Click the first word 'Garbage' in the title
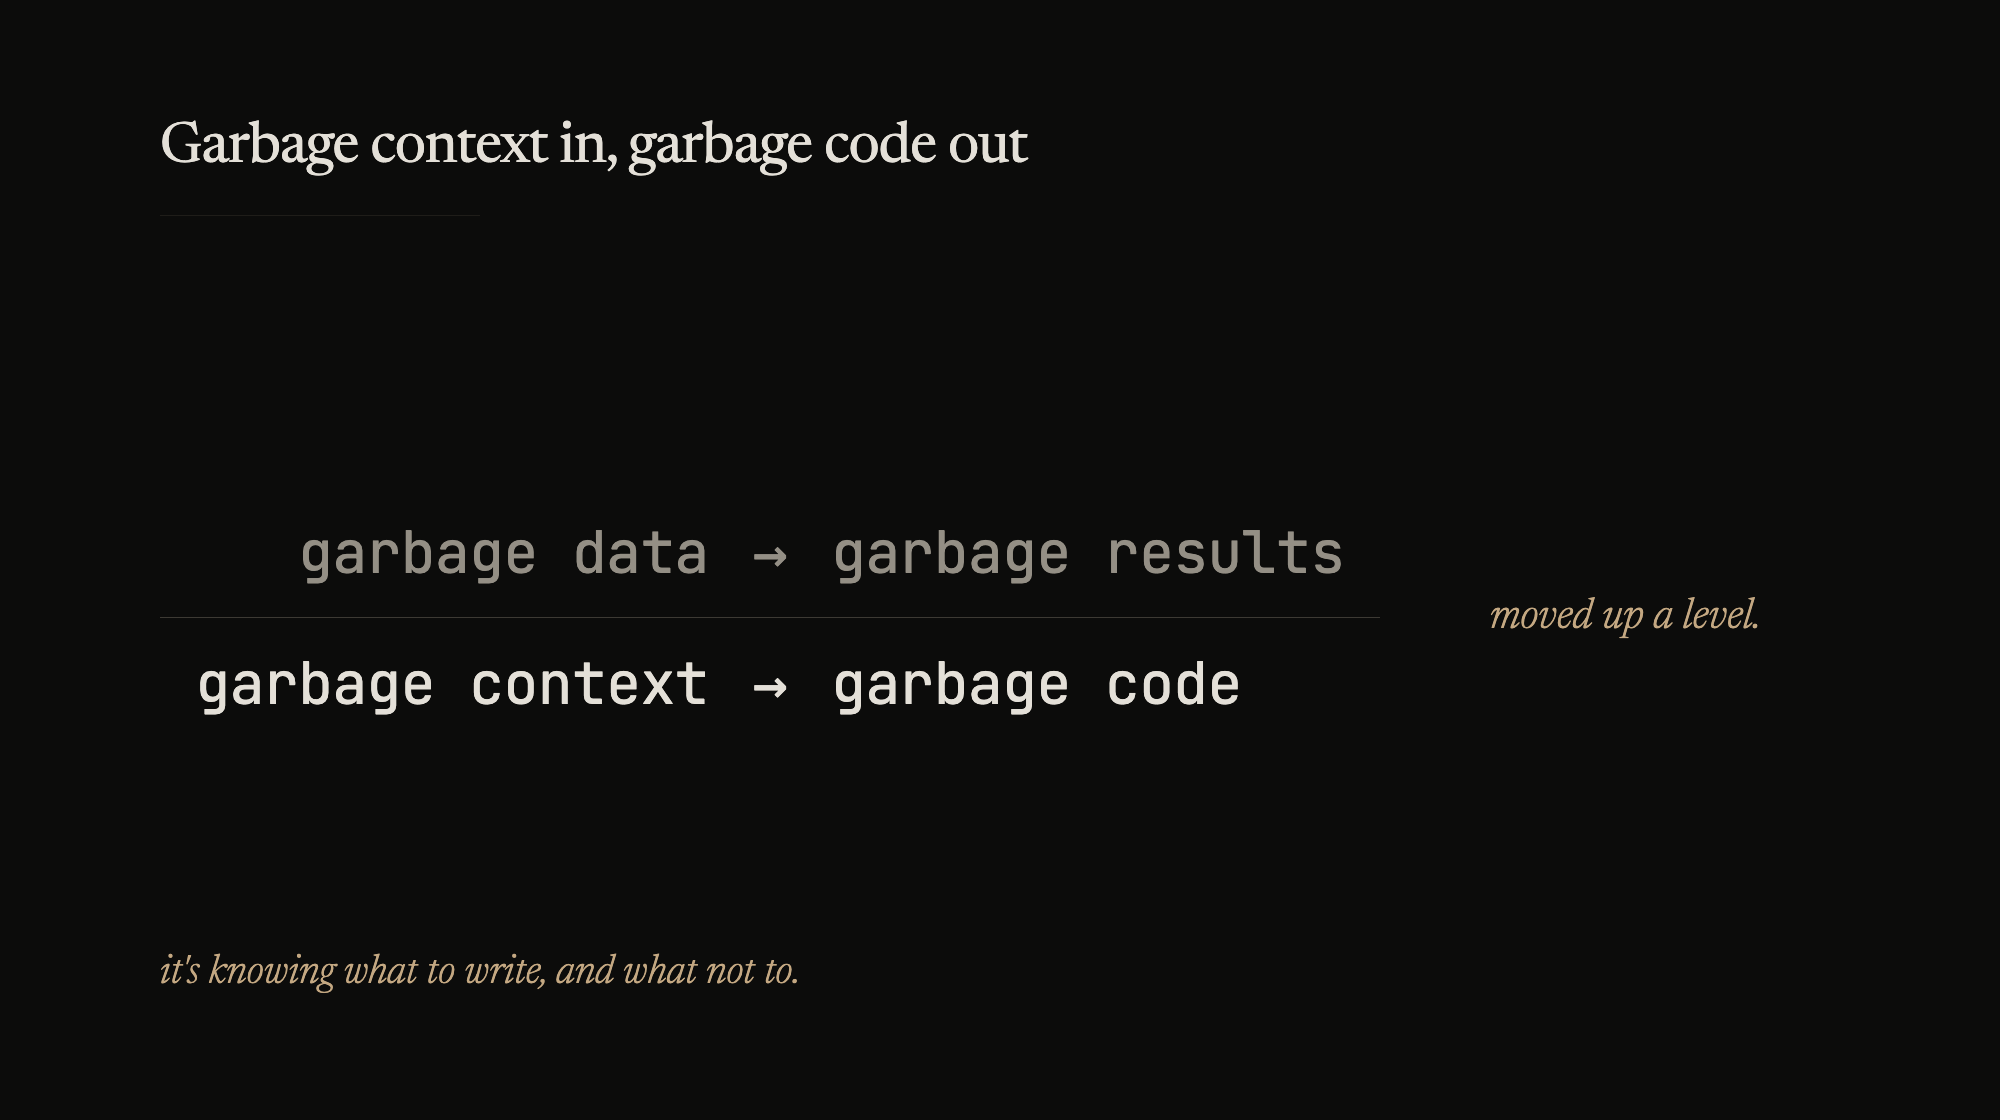 point(259,144)
